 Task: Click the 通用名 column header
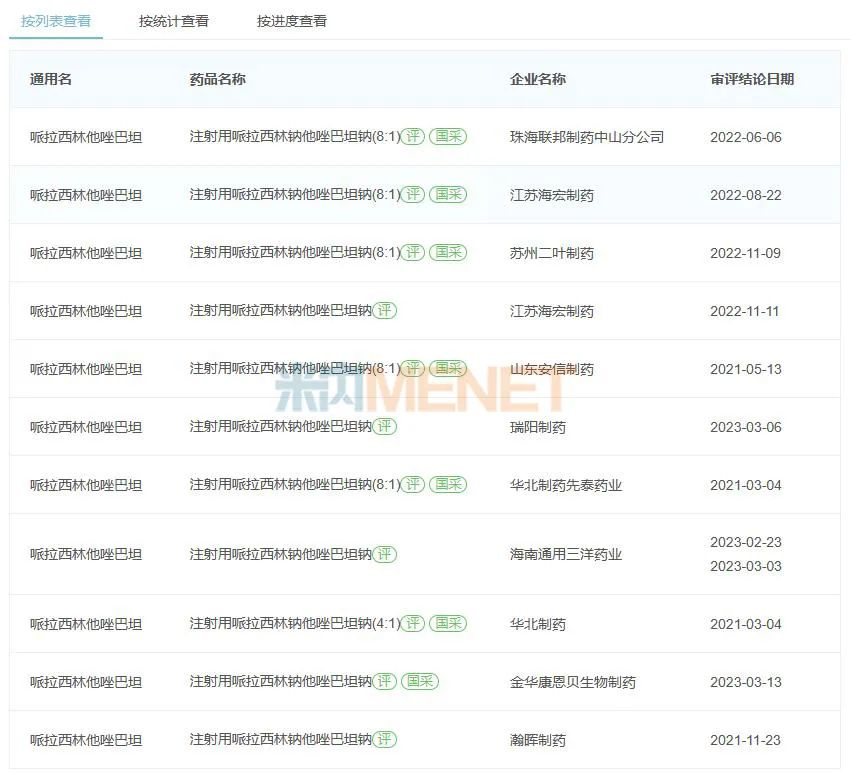coord(50,79)
